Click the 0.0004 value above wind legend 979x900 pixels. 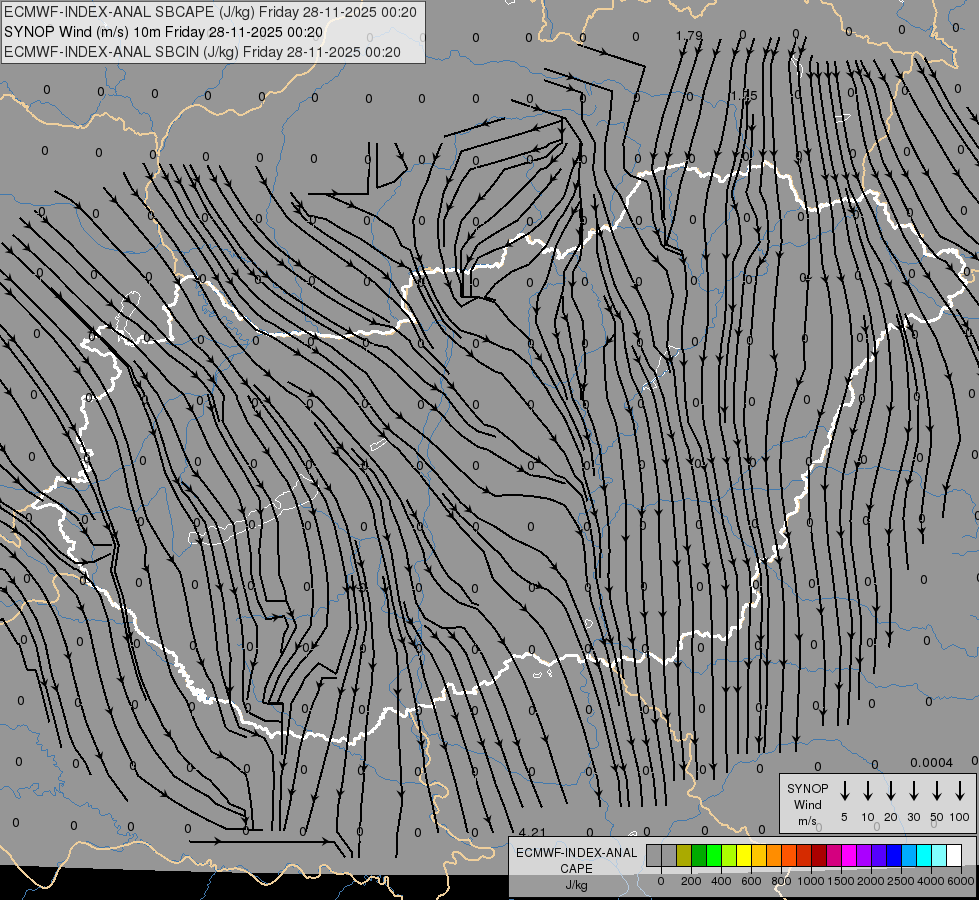point(932,763)
